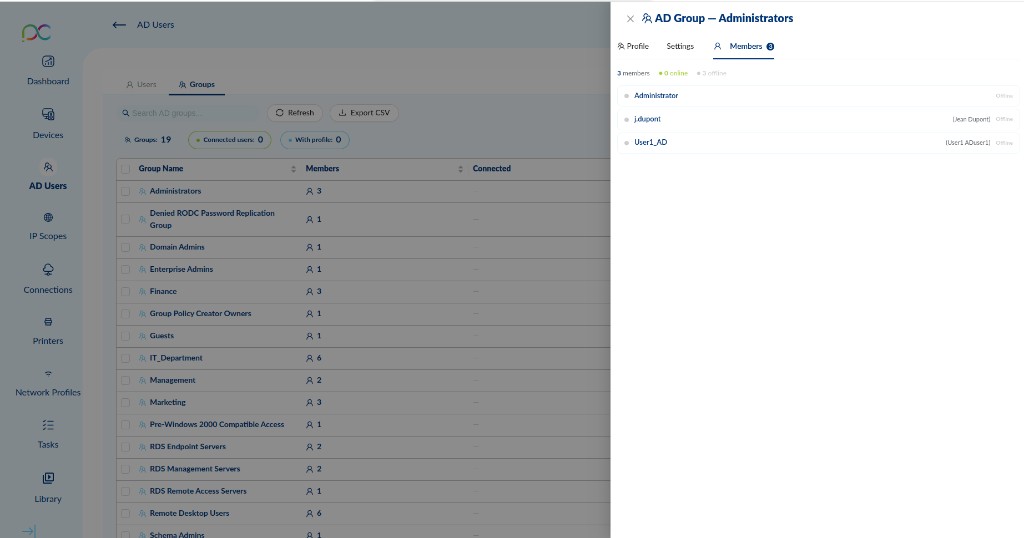1024x538 pixels.
Task: Click the app logo in sidebar
Action: tap(36, 32)
